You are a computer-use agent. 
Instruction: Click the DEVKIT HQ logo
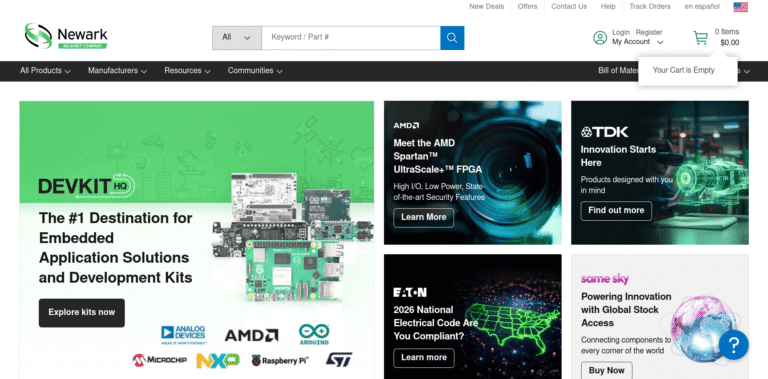(x=87, y=186)
